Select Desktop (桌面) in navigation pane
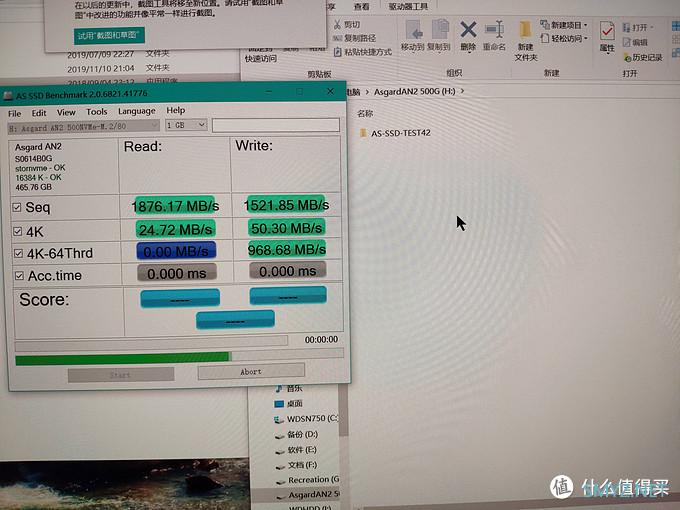Viewport: 680px width, 510px height. pyautogui.click(x=289, y=404)
